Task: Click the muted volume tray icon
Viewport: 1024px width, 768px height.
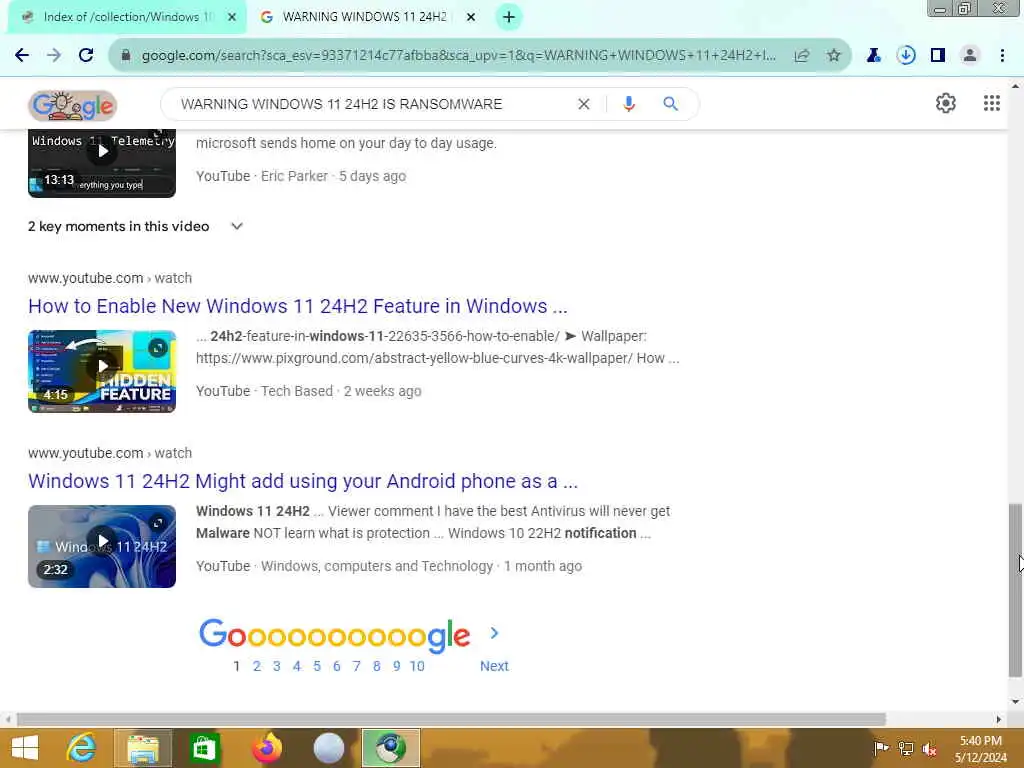Action: pyautogui.click(x=929, y=748)
